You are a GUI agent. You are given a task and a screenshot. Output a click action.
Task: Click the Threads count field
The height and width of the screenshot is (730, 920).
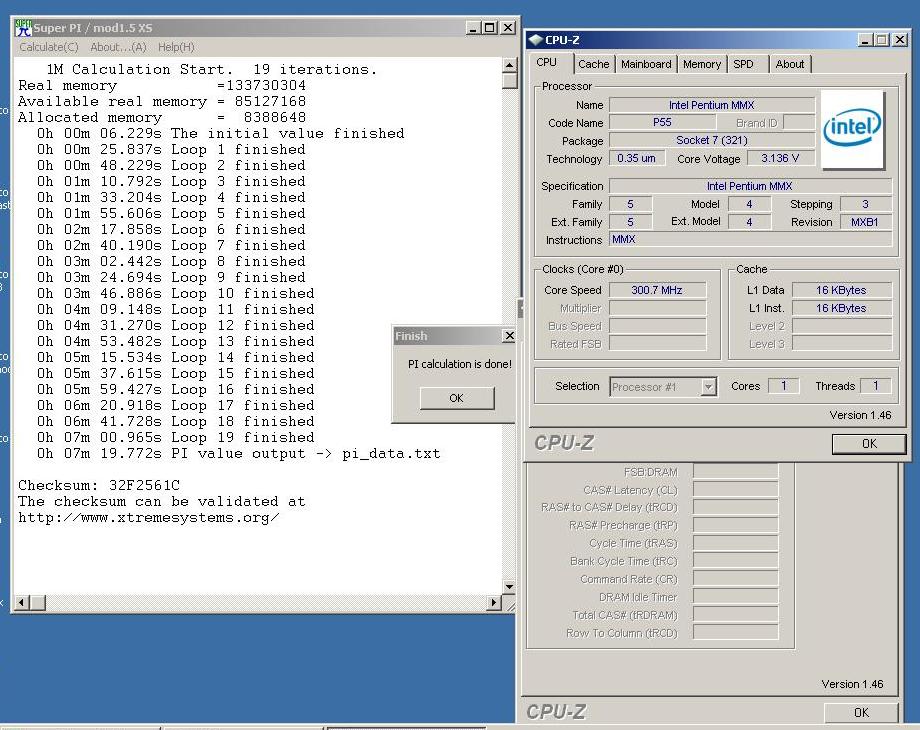pos(875,386)
